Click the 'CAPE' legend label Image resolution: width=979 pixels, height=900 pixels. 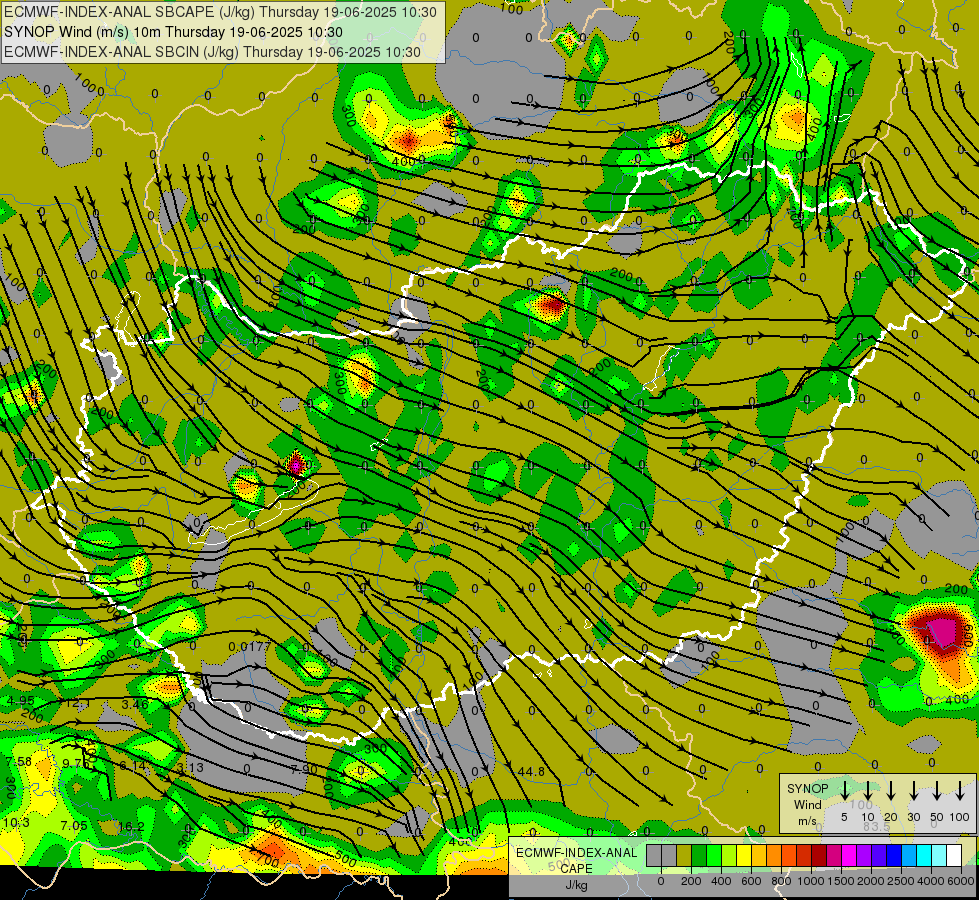[576, 869]
